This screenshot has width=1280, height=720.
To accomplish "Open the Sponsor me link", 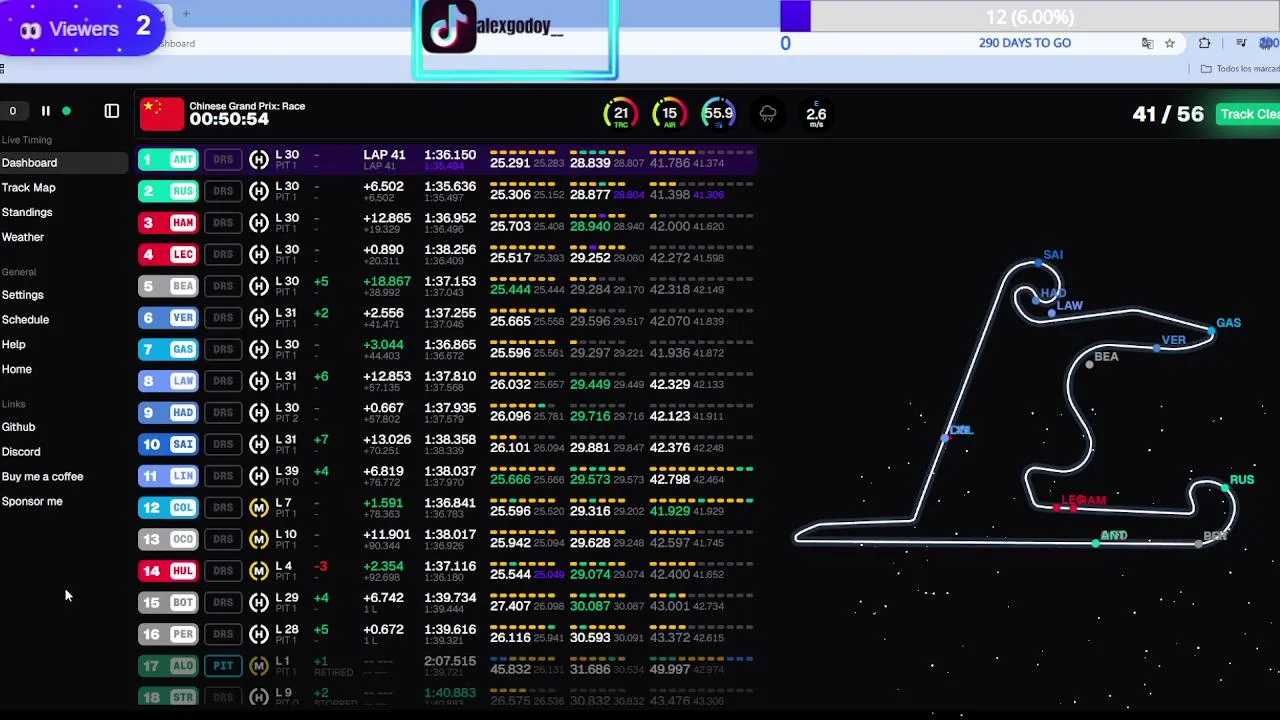I will (x=32, y=502).
